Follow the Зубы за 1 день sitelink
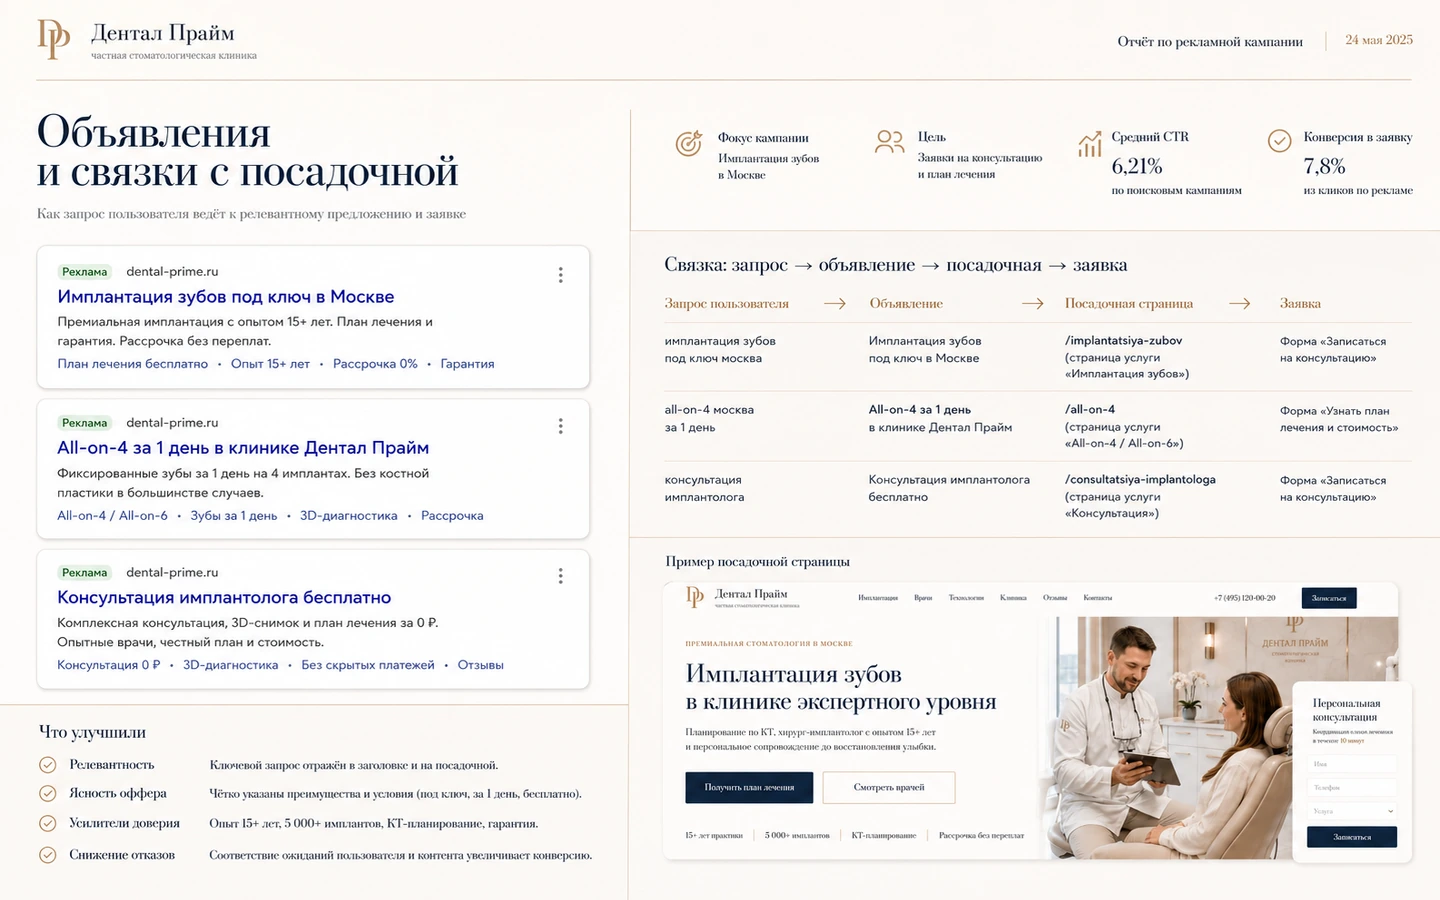 [x=234, y=516]
